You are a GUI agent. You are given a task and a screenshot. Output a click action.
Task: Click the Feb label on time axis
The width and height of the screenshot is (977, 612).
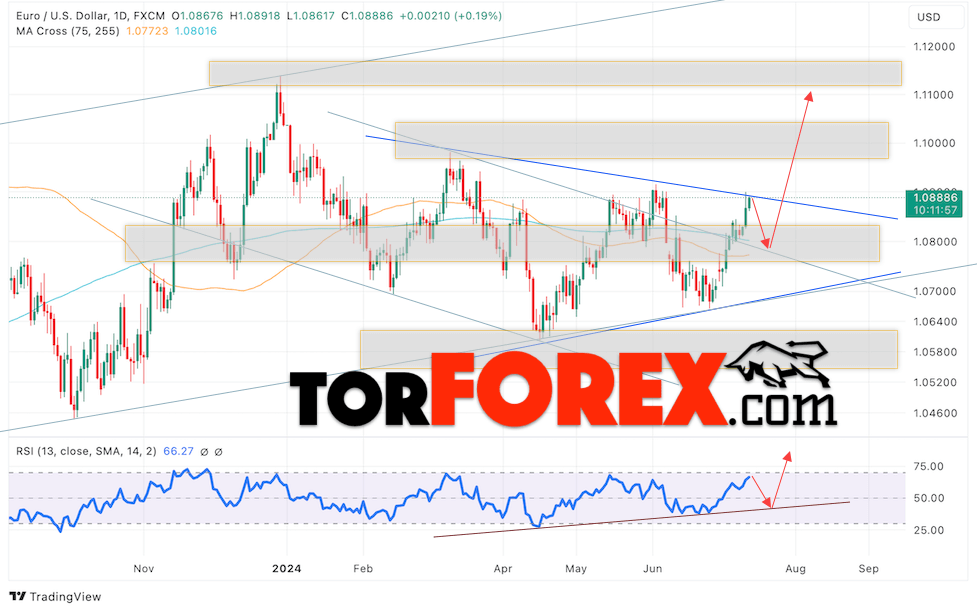pyautogui.click(x=363, y=568)
